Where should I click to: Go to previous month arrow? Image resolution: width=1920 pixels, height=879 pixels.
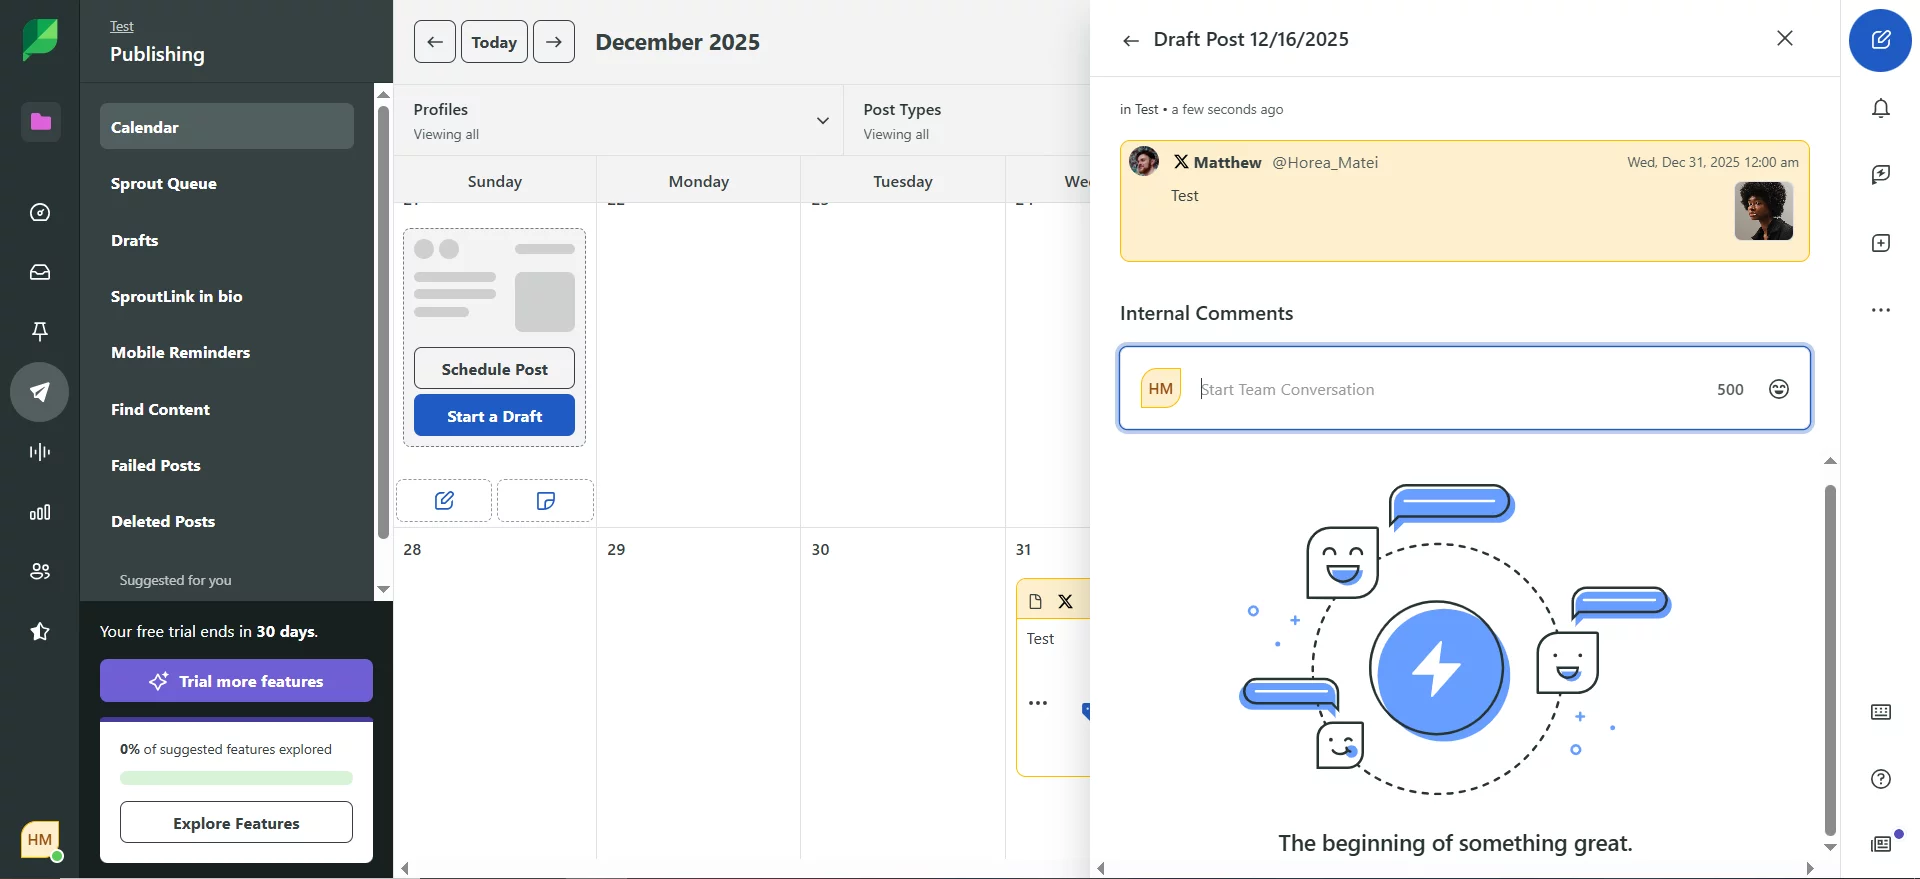[x=435, y=42]
